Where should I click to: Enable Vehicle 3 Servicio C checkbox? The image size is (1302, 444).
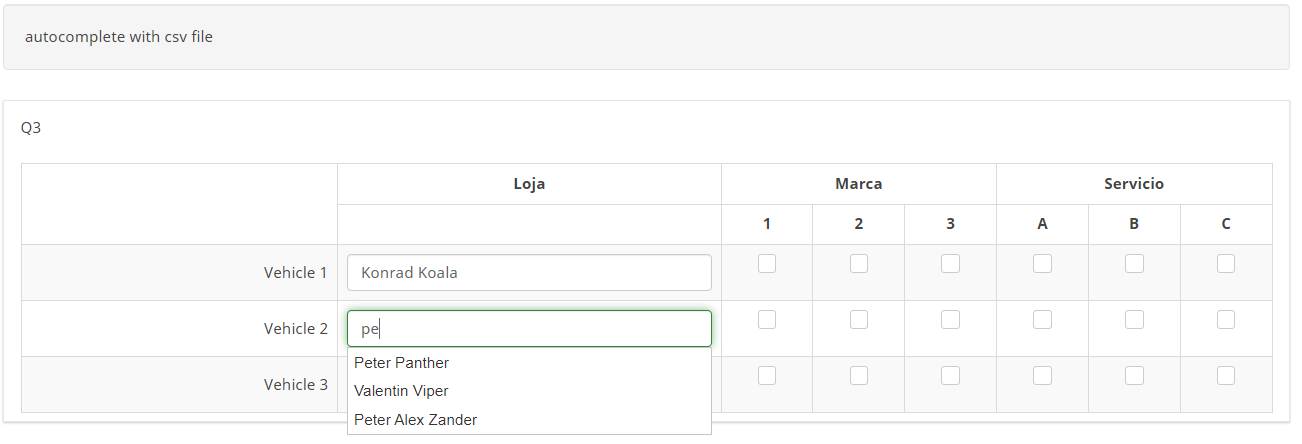tap(1226, 376)
